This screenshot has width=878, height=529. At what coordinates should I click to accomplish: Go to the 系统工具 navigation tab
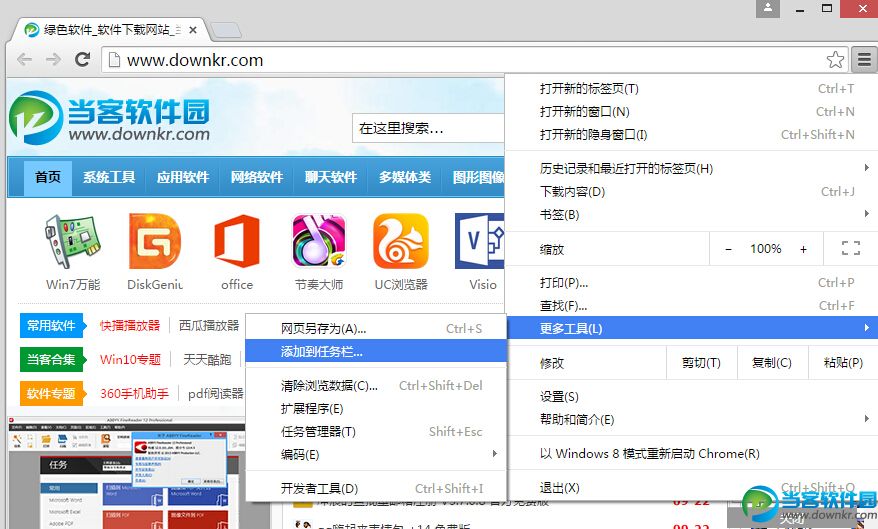point(109,177)
